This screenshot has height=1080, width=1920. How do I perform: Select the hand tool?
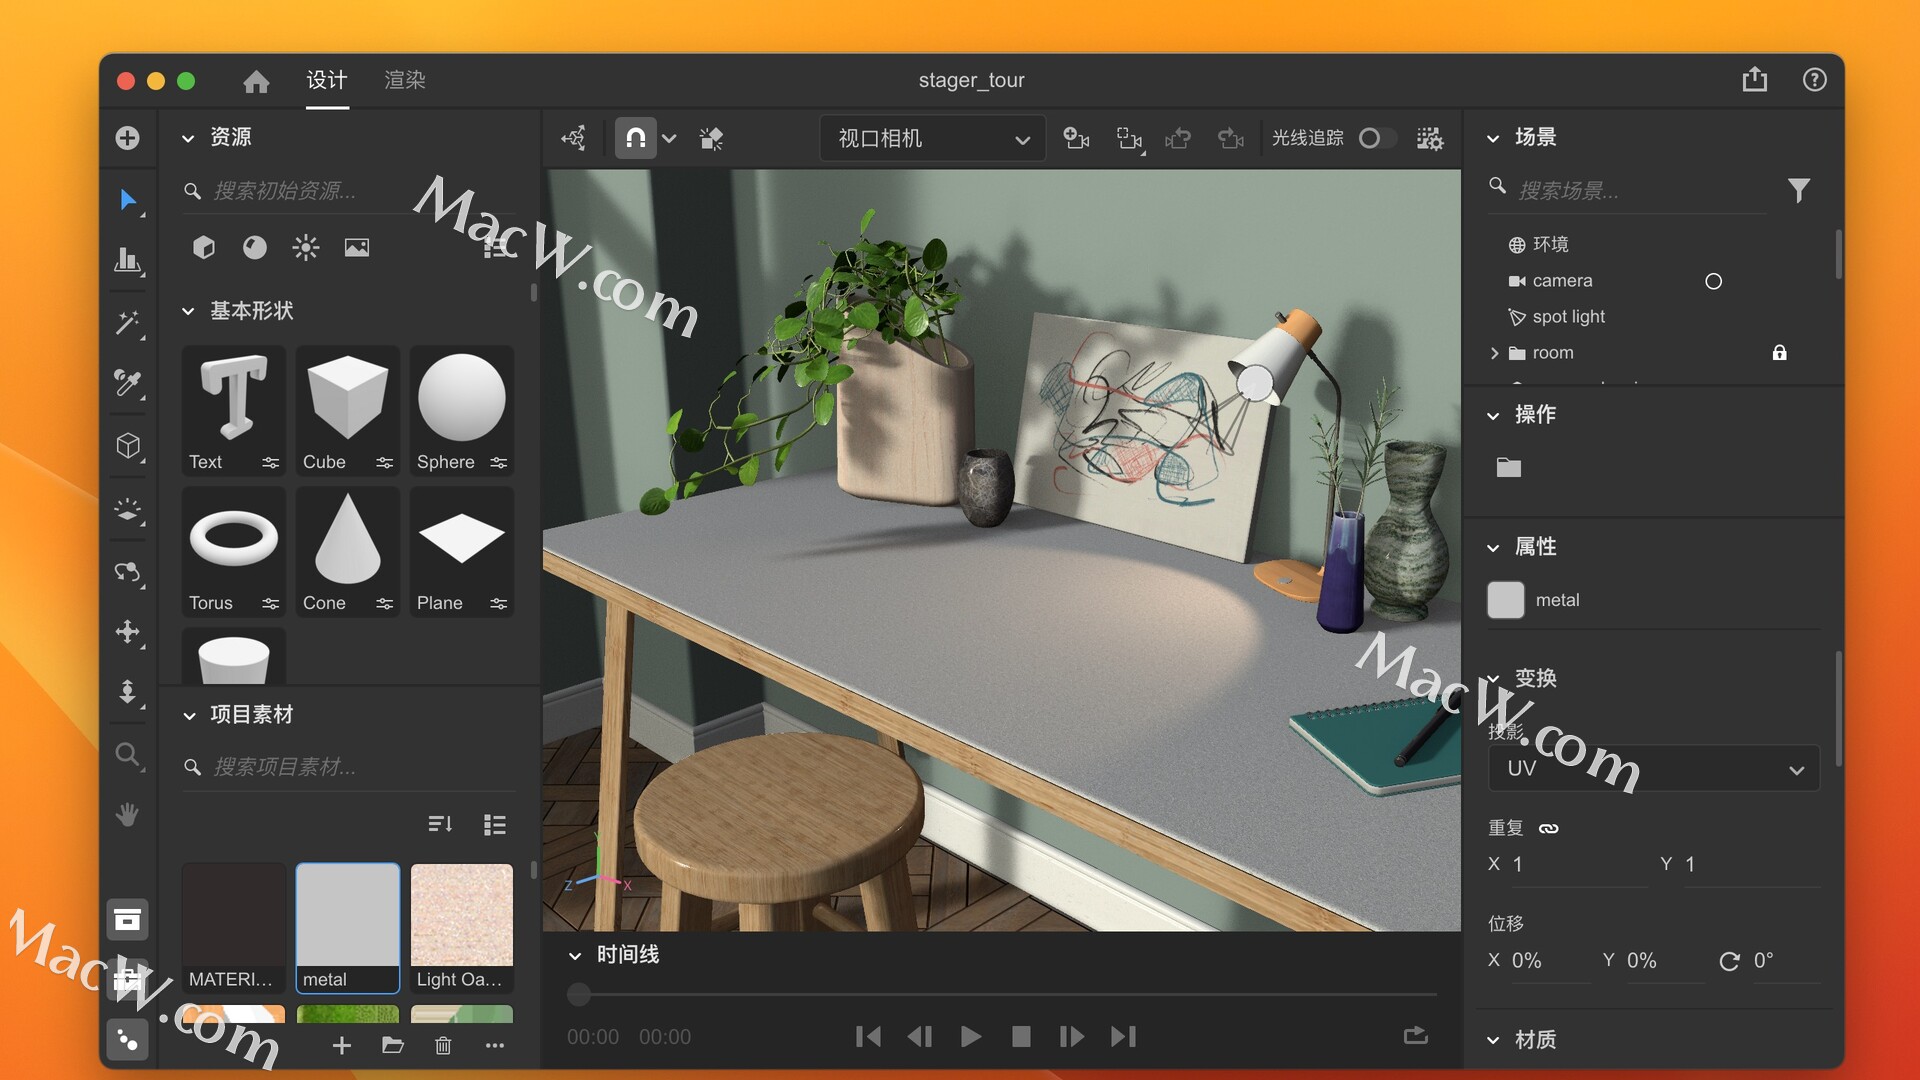coord(128,814)
